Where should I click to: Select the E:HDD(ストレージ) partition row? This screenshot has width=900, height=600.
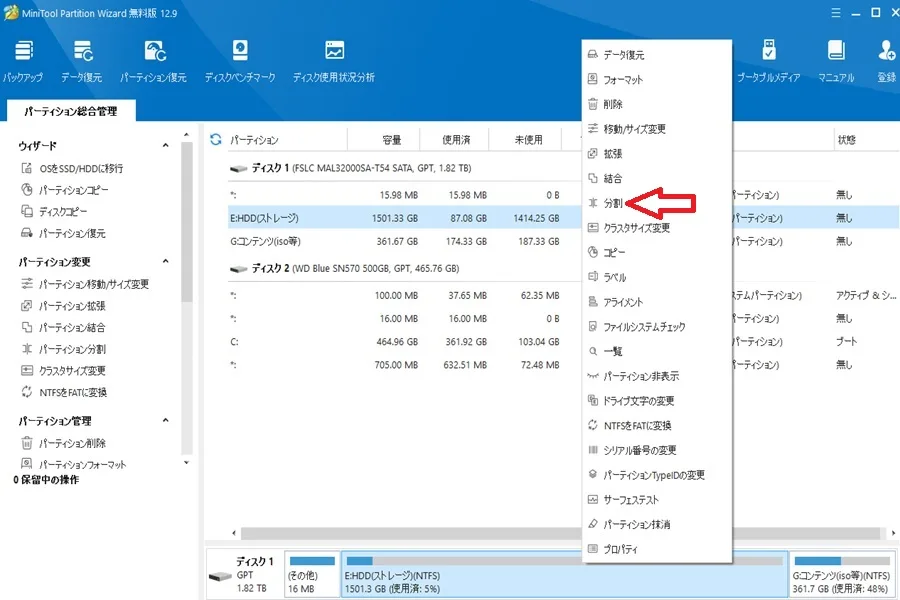coord(405,218)
